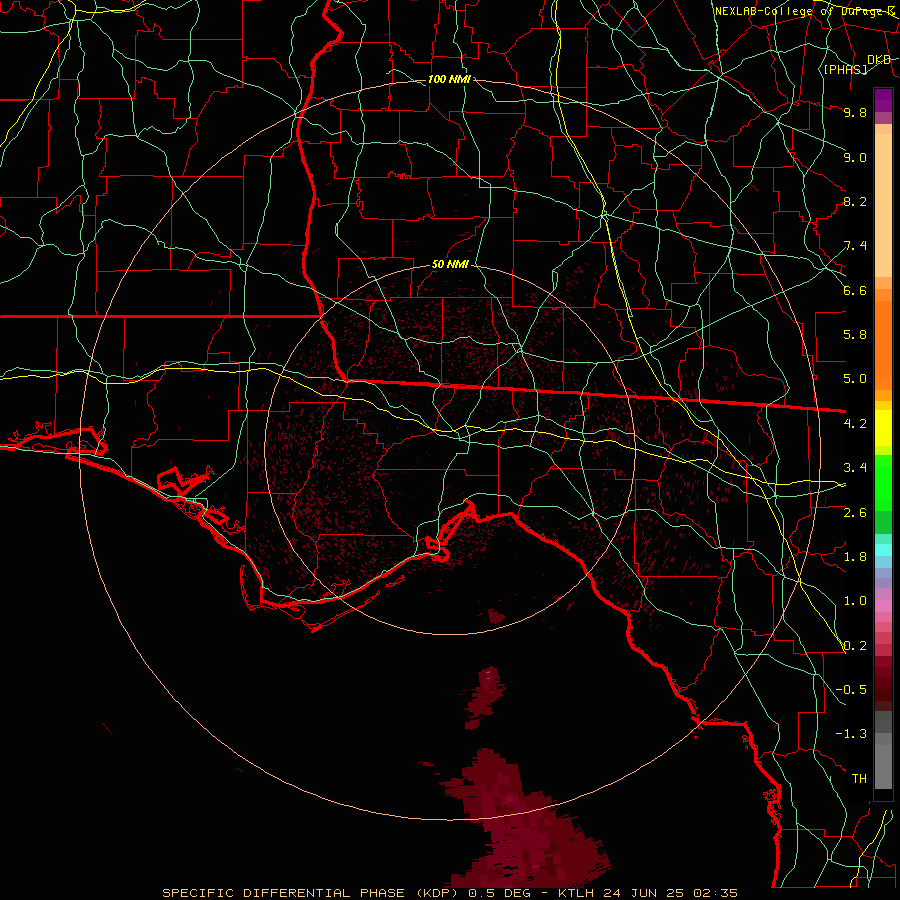The width and height of the screenshot is (900, 900).
Task: Click the TH label at the scale bottom
Action: click(x=859, y=779)
